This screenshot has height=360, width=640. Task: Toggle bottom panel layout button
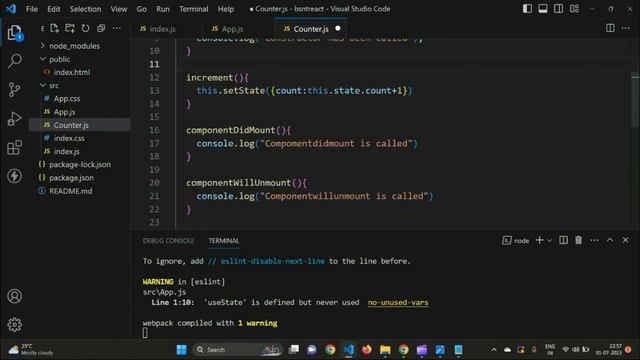pos(543,9)
